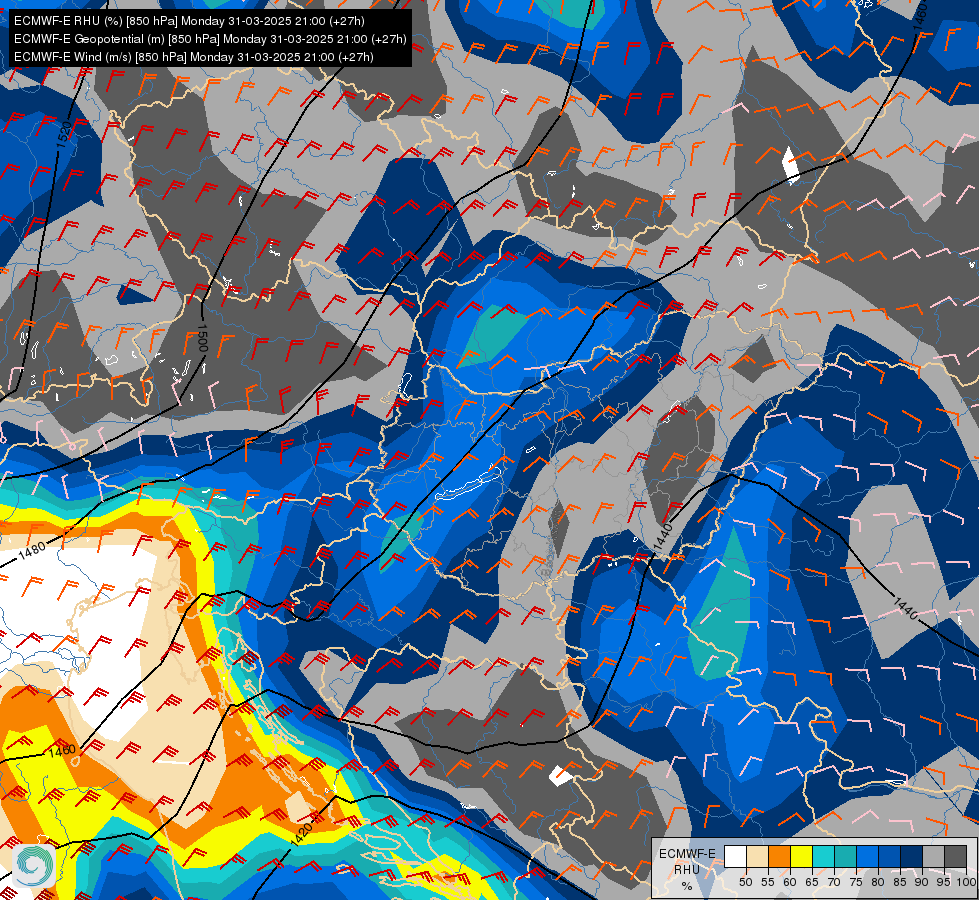Screen dimensions: 979x900
Task: Click the legend scale value 50
Action: click(745, 882)
